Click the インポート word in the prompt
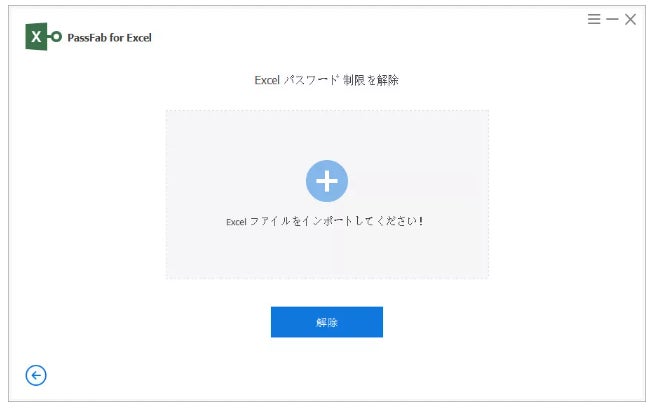This screenshot has width=661, height=408. pyautogui.click(x=327, y=221)
